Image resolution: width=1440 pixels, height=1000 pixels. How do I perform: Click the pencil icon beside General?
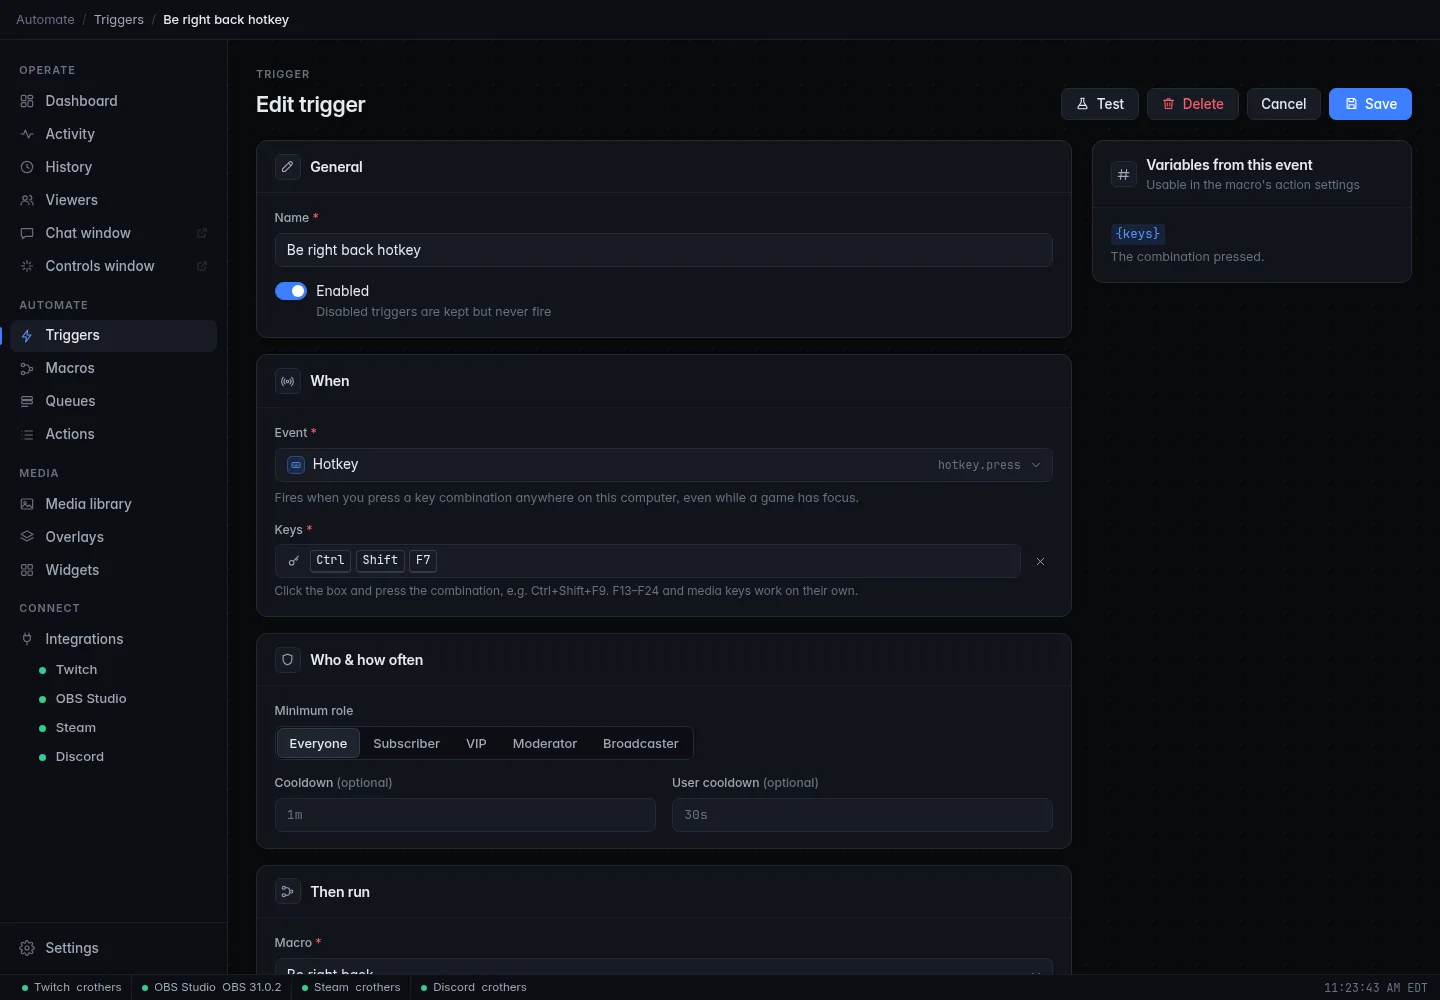[288, 167]
